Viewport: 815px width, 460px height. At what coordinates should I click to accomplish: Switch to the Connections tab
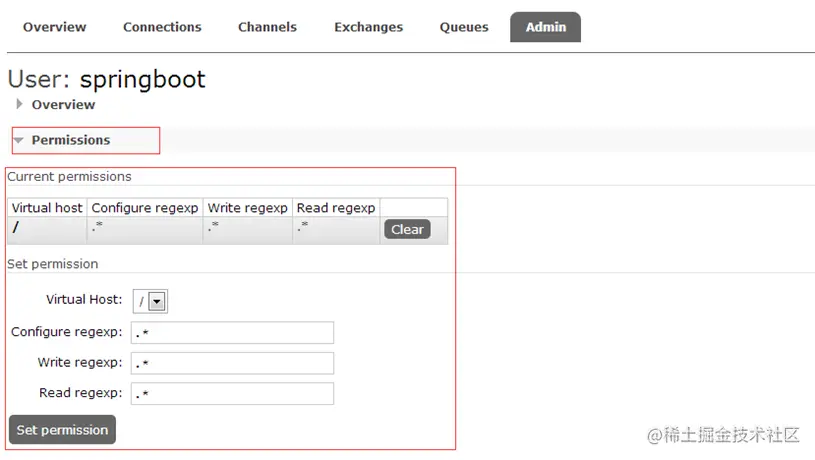point(162,27)
